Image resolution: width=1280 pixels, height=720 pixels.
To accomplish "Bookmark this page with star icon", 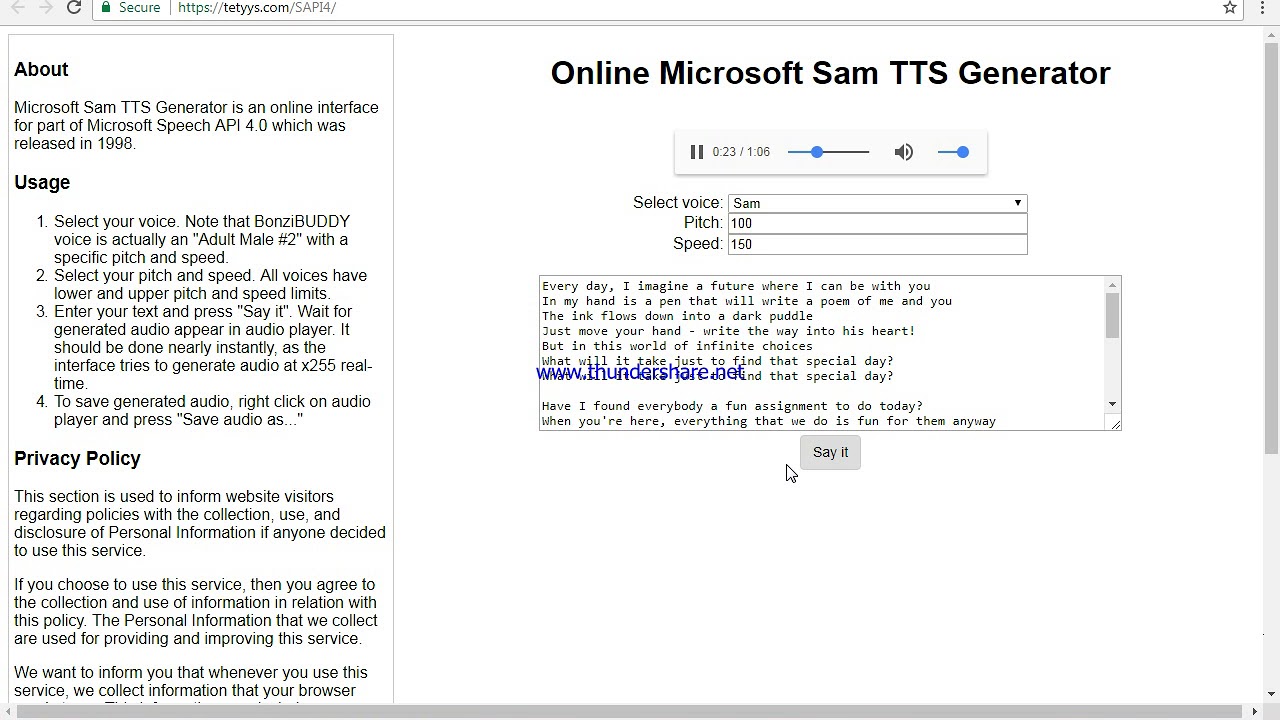I will pyautogui.click(x=1230, y=7).
